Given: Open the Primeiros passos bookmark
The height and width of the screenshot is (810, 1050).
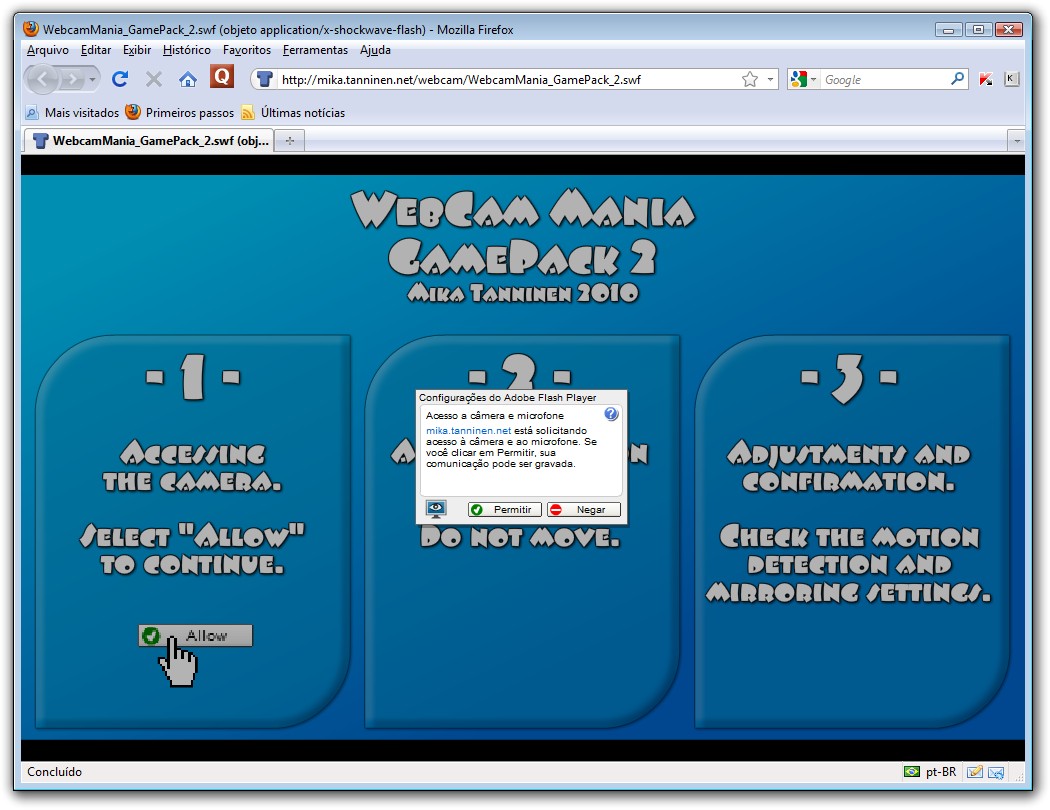Looking at the screenshot, I should click(180, 112).
